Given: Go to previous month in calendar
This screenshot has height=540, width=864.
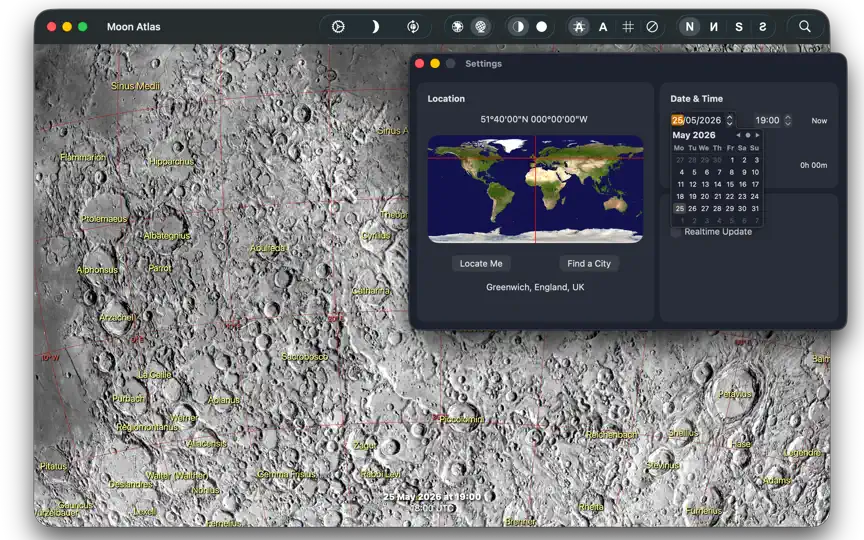Looking at the screenshot, I should coord(738,135).
